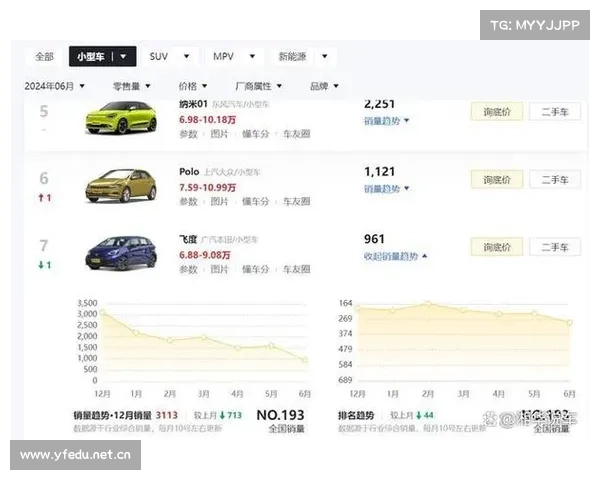This screenshot has width=600, height=480.
Task: Open 参数 link under 飞度
Action: click(189, 268)
